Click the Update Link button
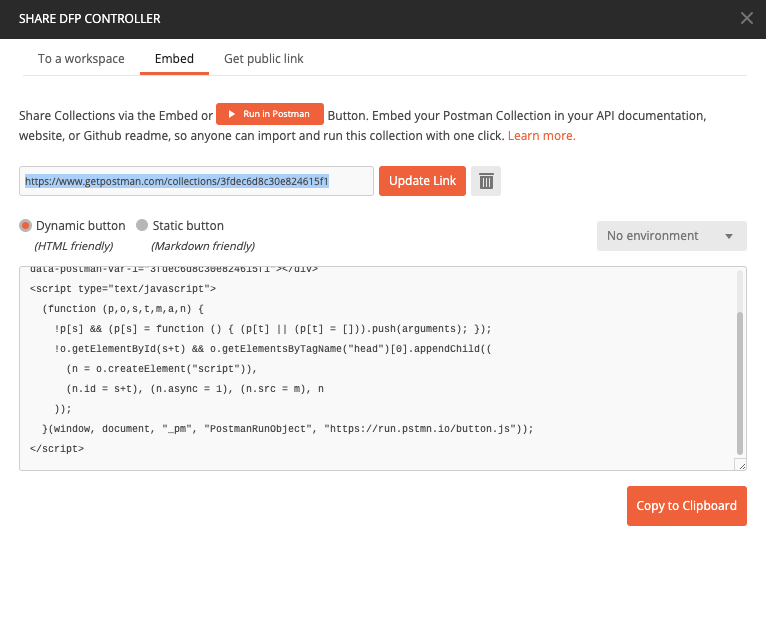 (422, 181)
